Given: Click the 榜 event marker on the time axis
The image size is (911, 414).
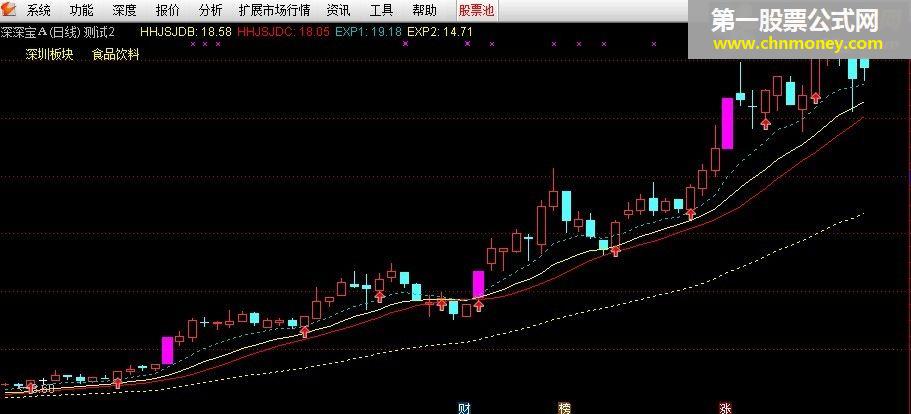Looking at the screenshot, I should coord(565,408).
